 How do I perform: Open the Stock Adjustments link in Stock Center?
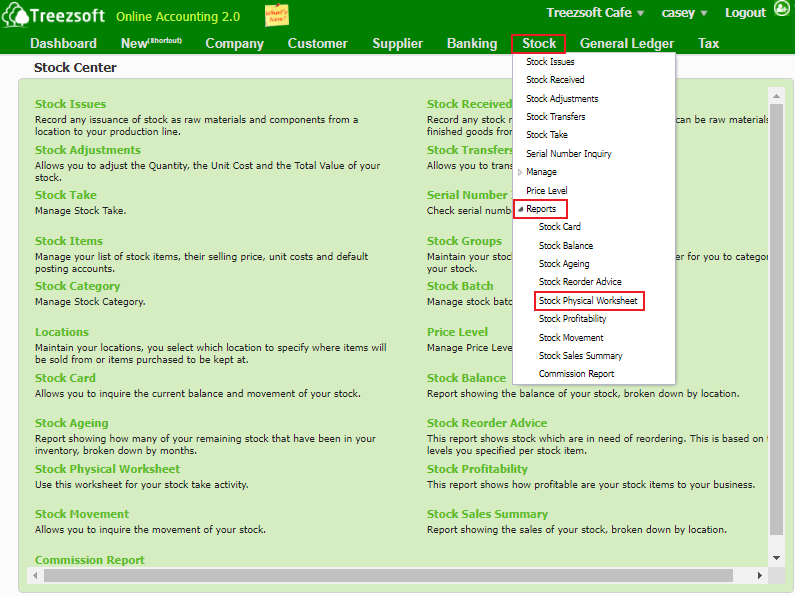point(88,150)
